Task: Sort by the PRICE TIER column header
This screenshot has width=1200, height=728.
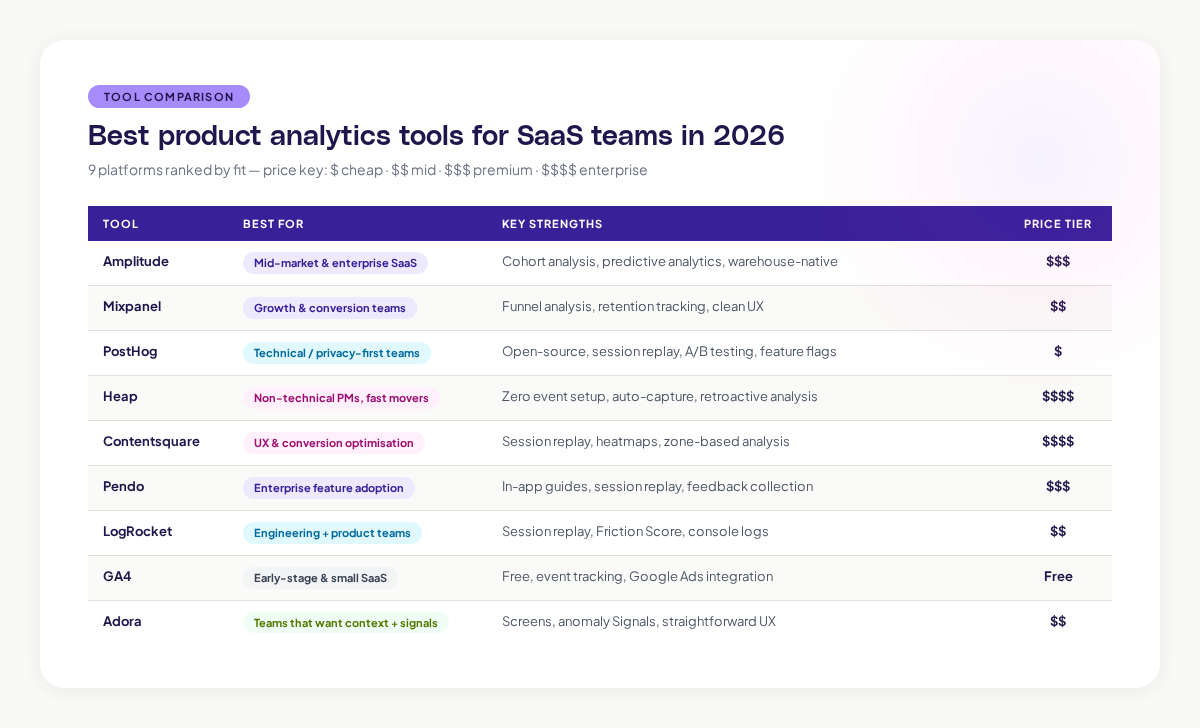Action: (x=1057, y=224)
